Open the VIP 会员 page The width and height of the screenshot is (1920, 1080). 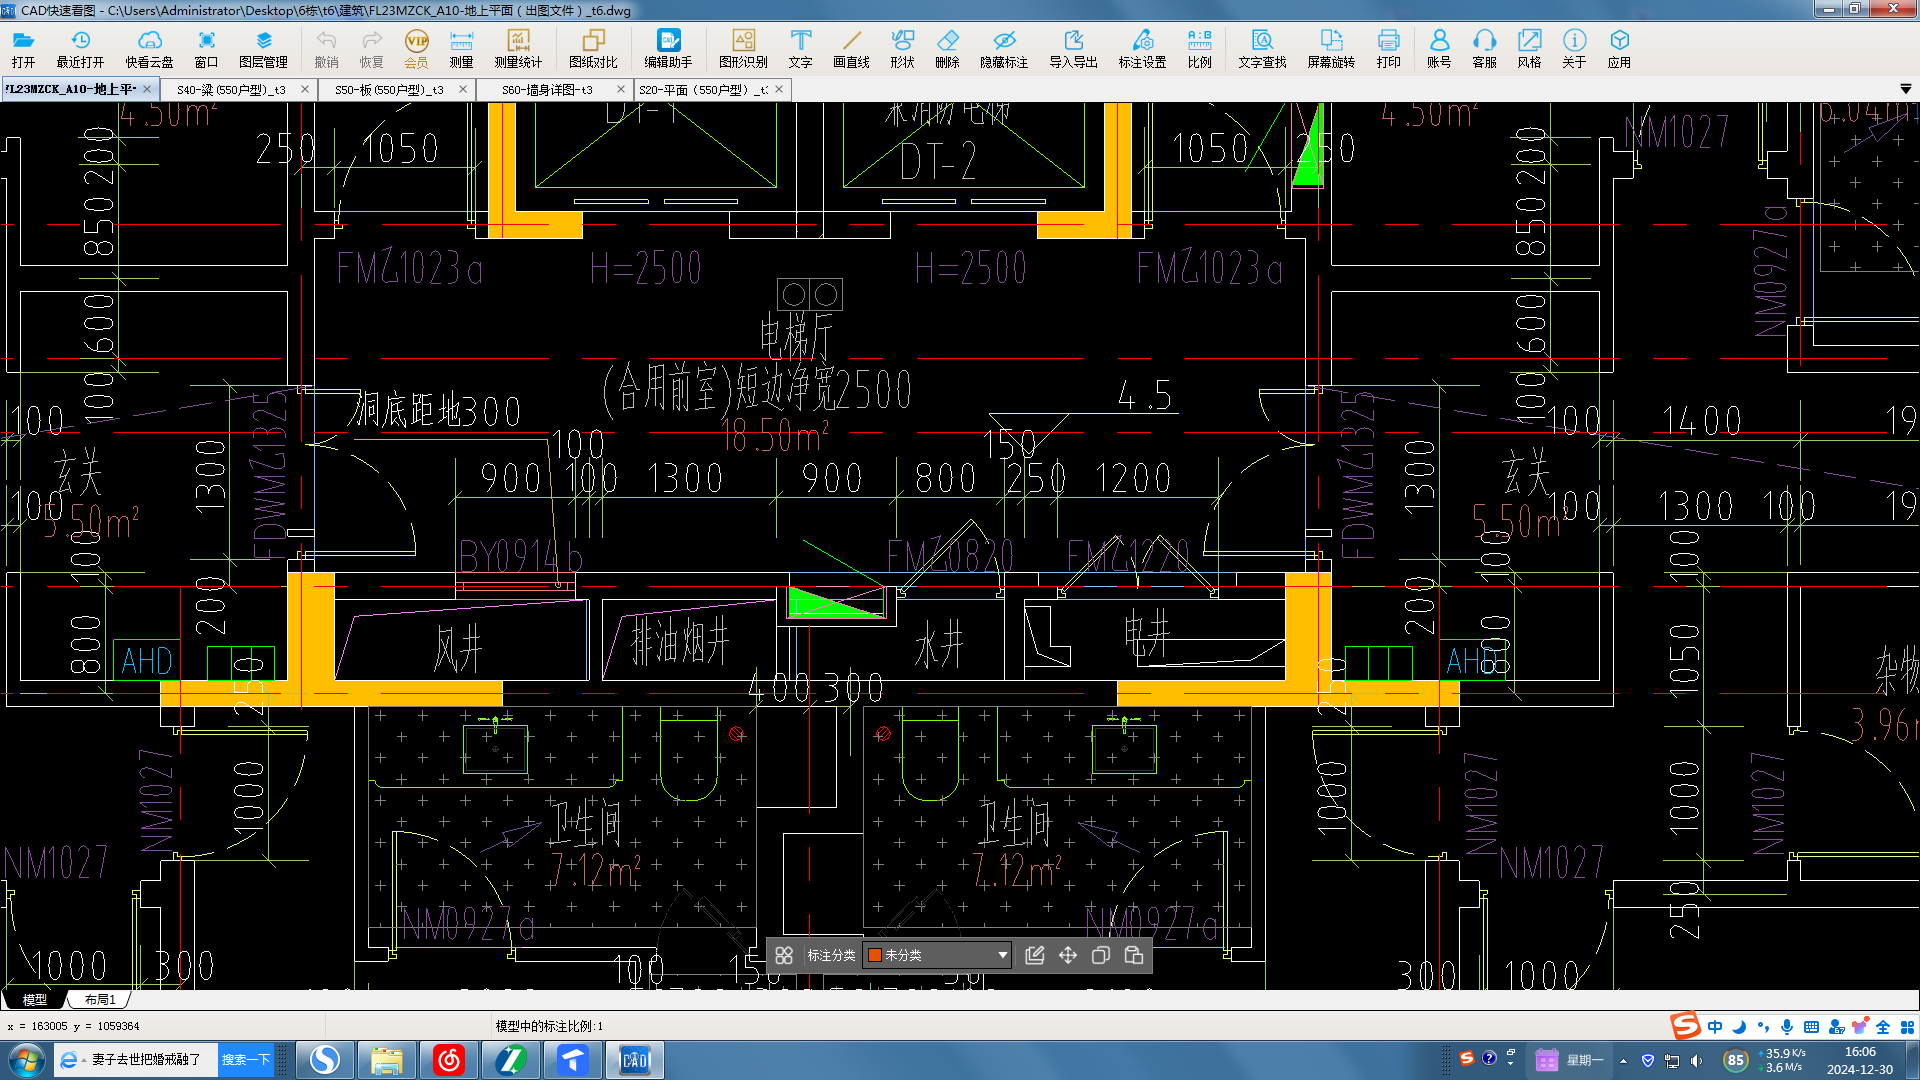[416, 48]
